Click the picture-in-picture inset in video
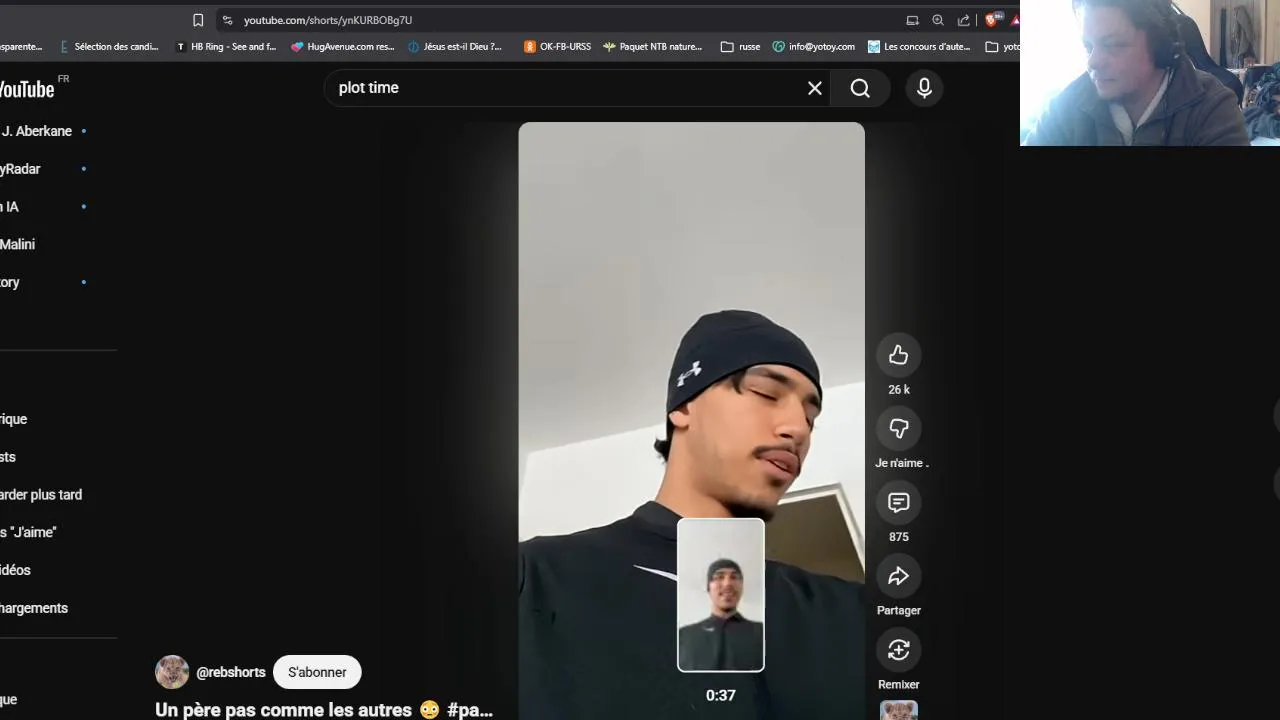Image resolution: width=1280 pixels, height=720 pixels. tap(721, 595)
